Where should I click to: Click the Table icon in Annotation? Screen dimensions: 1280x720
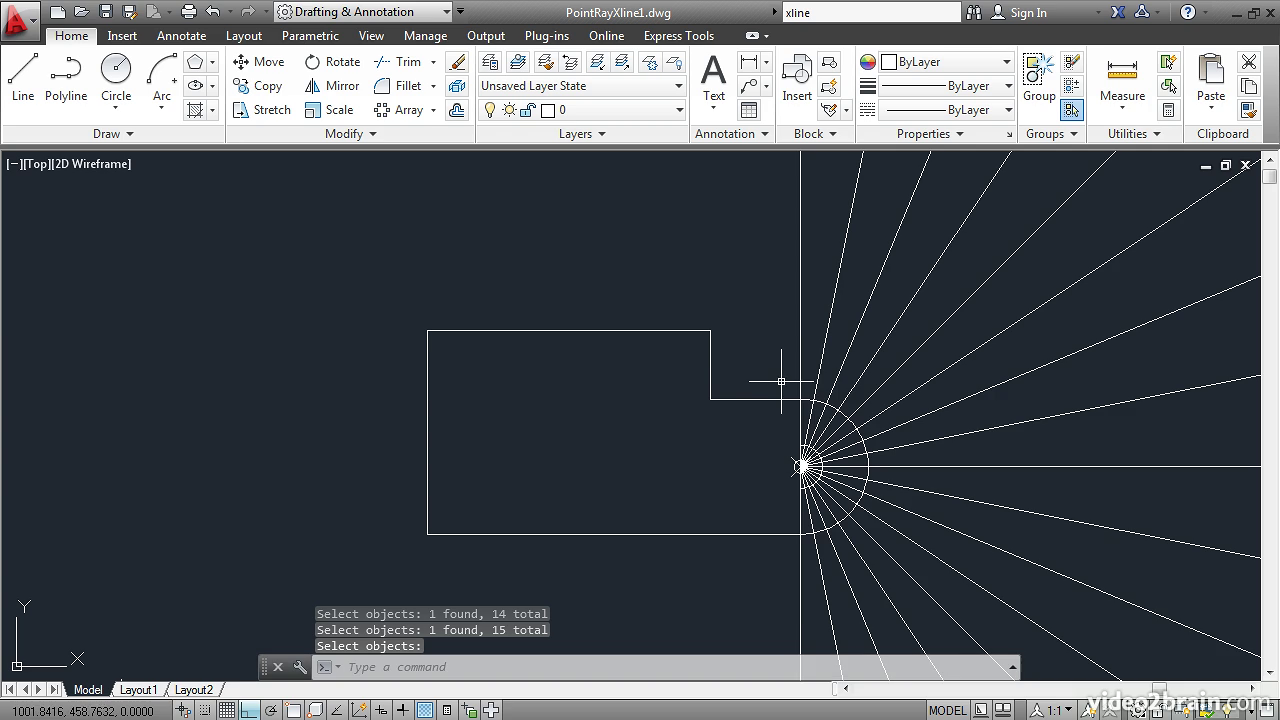pyautogui.click(x=749, y=110)
